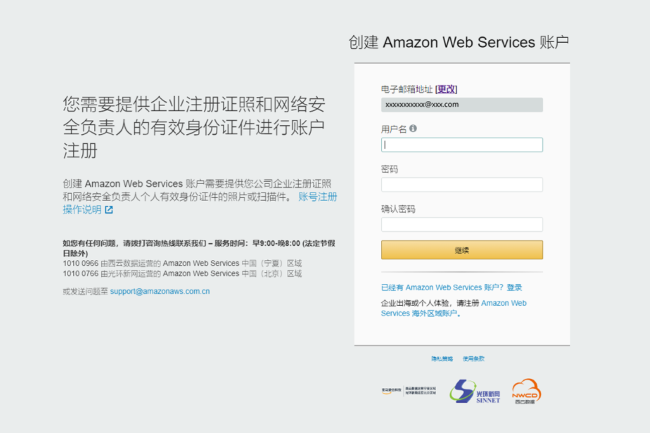Click the support@amazonaws.com.cn email link
This screenshot has width=650, height=433.
160,291
